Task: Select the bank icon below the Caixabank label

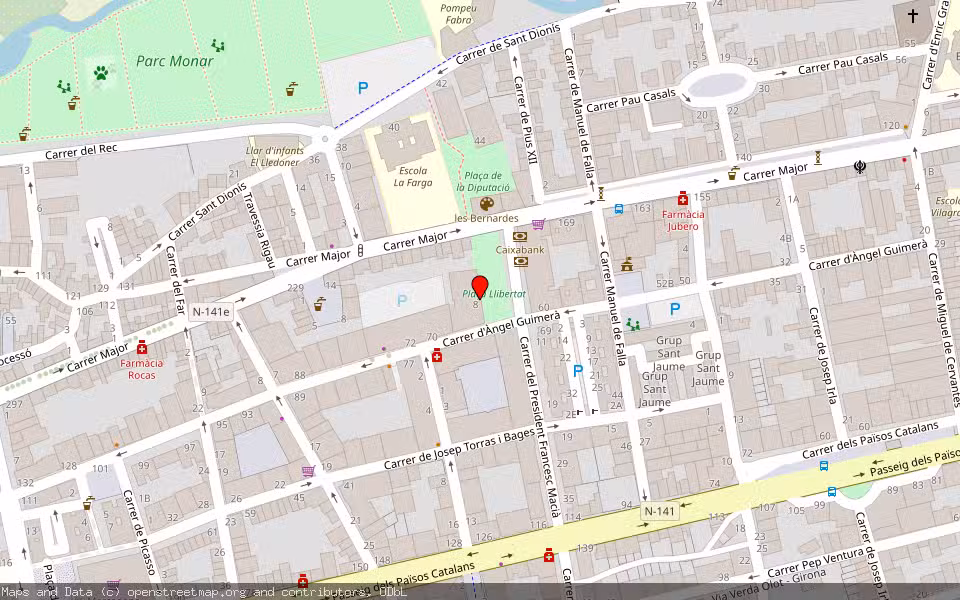Action: pyautogui.click(x=521, y=262)
